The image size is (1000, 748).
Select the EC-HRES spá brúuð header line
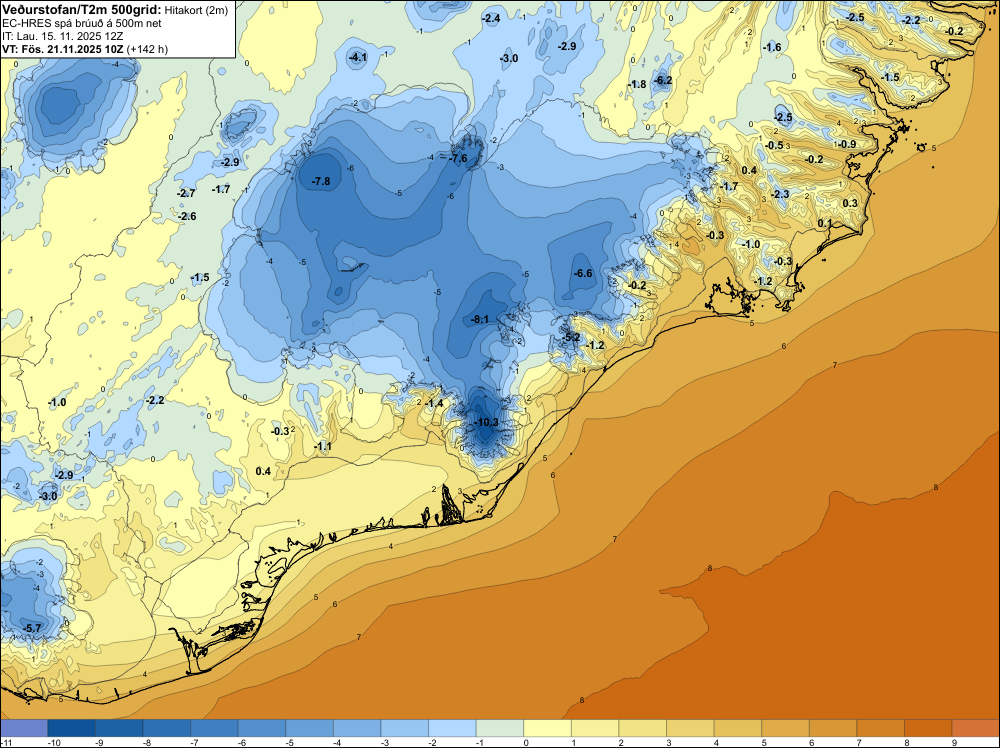pyautogui.click(x=81, y=23)
